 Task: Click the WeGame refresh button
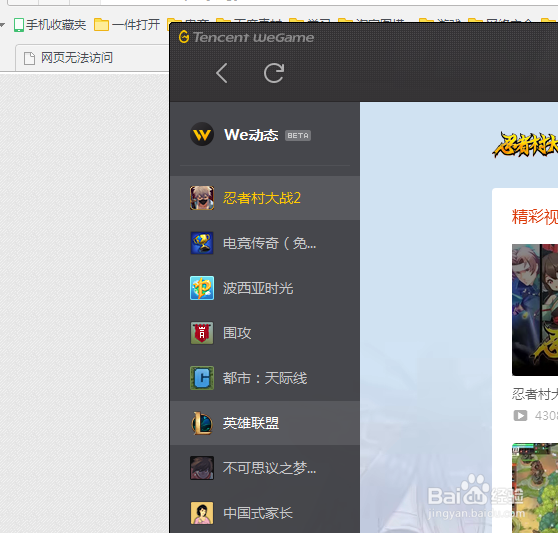click(x=274, y=73)
